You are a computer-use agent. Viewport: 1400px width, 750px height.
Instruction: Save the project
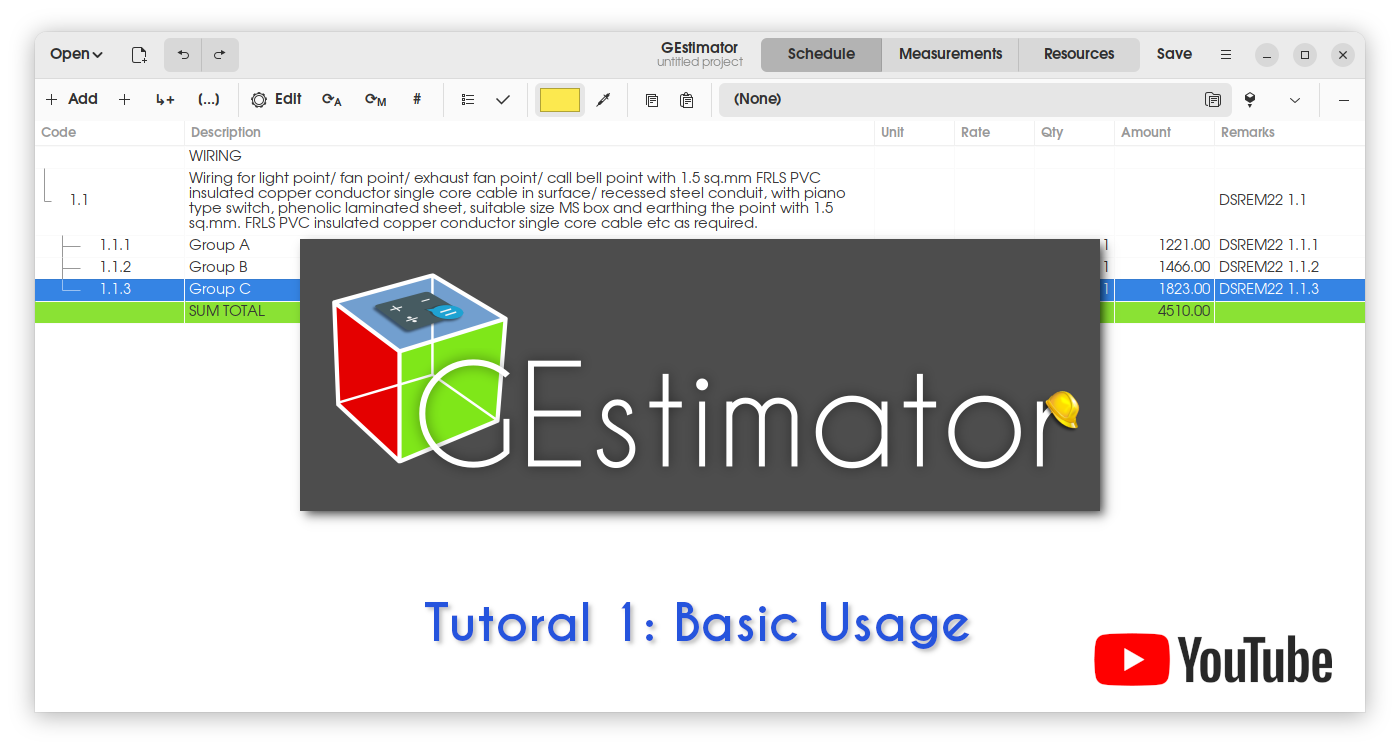1174,54
